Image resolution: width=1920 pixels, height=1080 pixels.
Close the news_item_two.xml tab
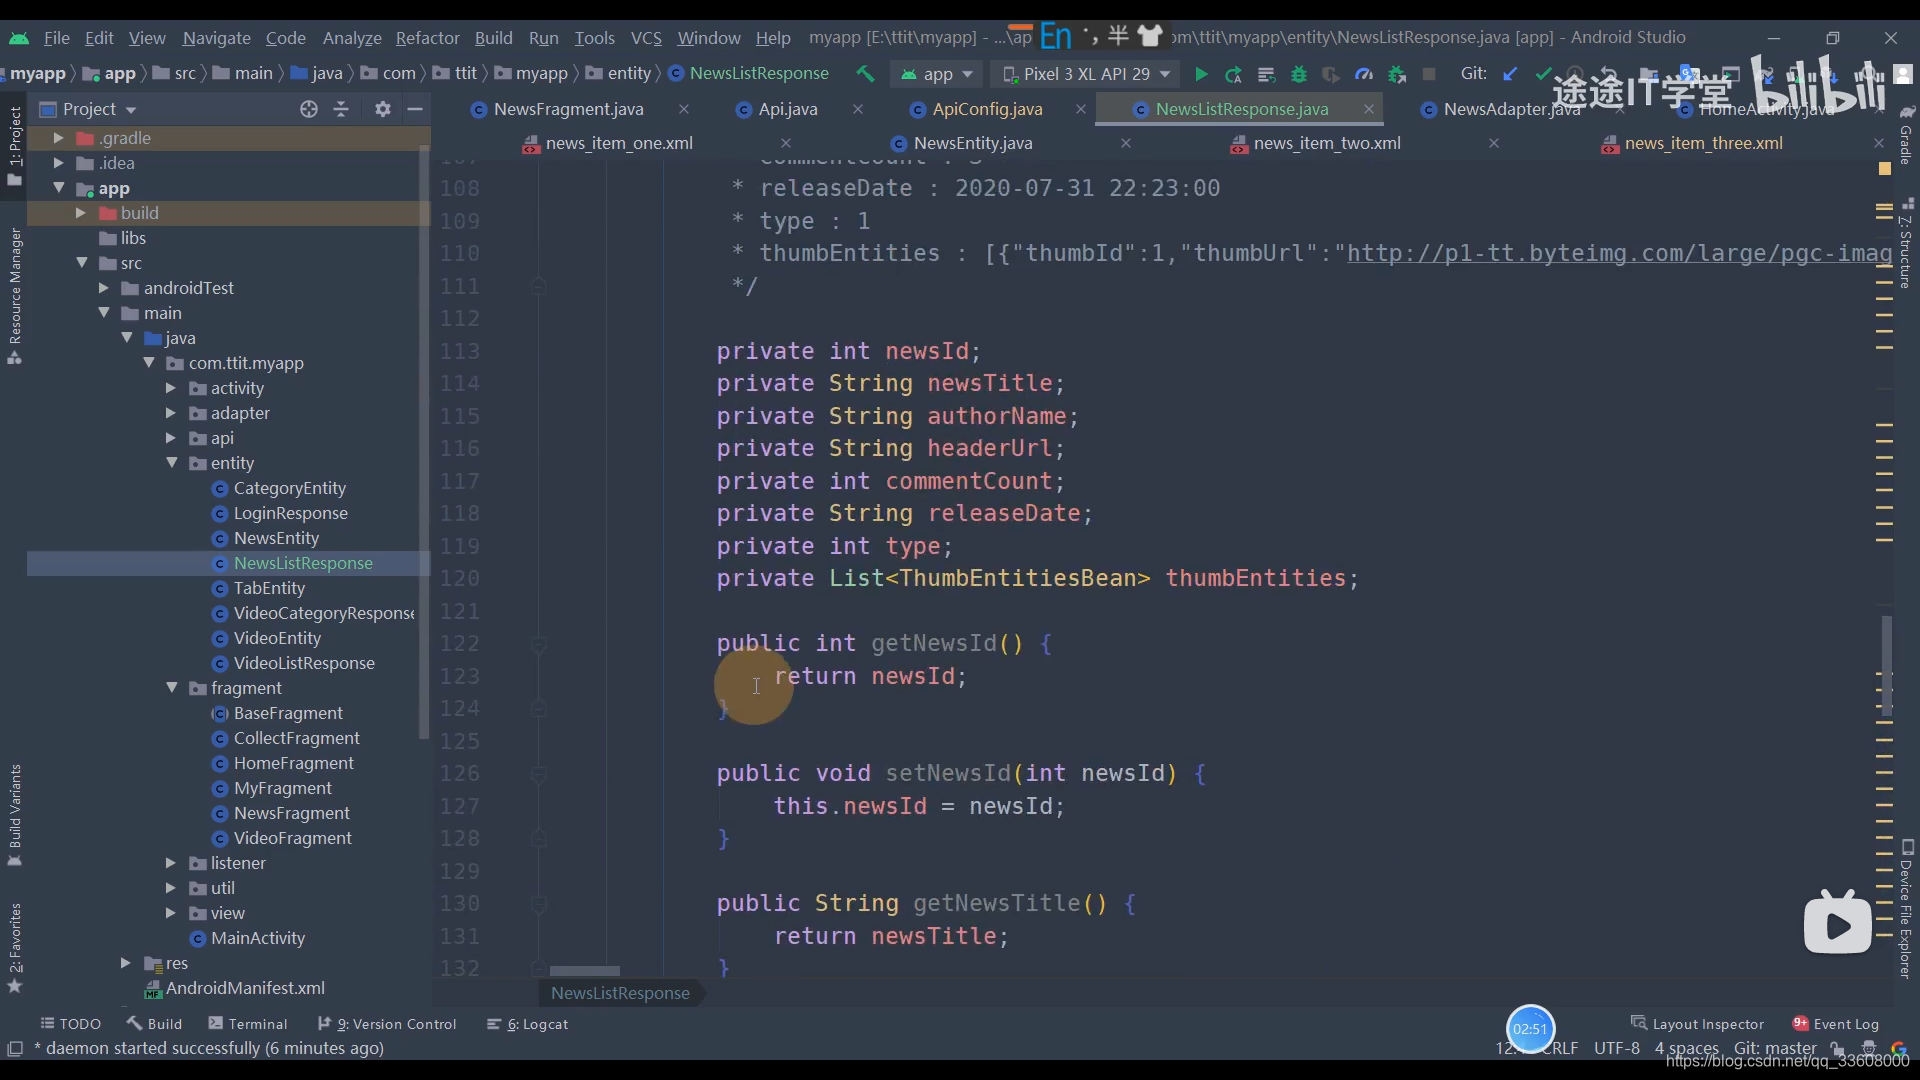pyautogui.click(x=1494, y=143)
